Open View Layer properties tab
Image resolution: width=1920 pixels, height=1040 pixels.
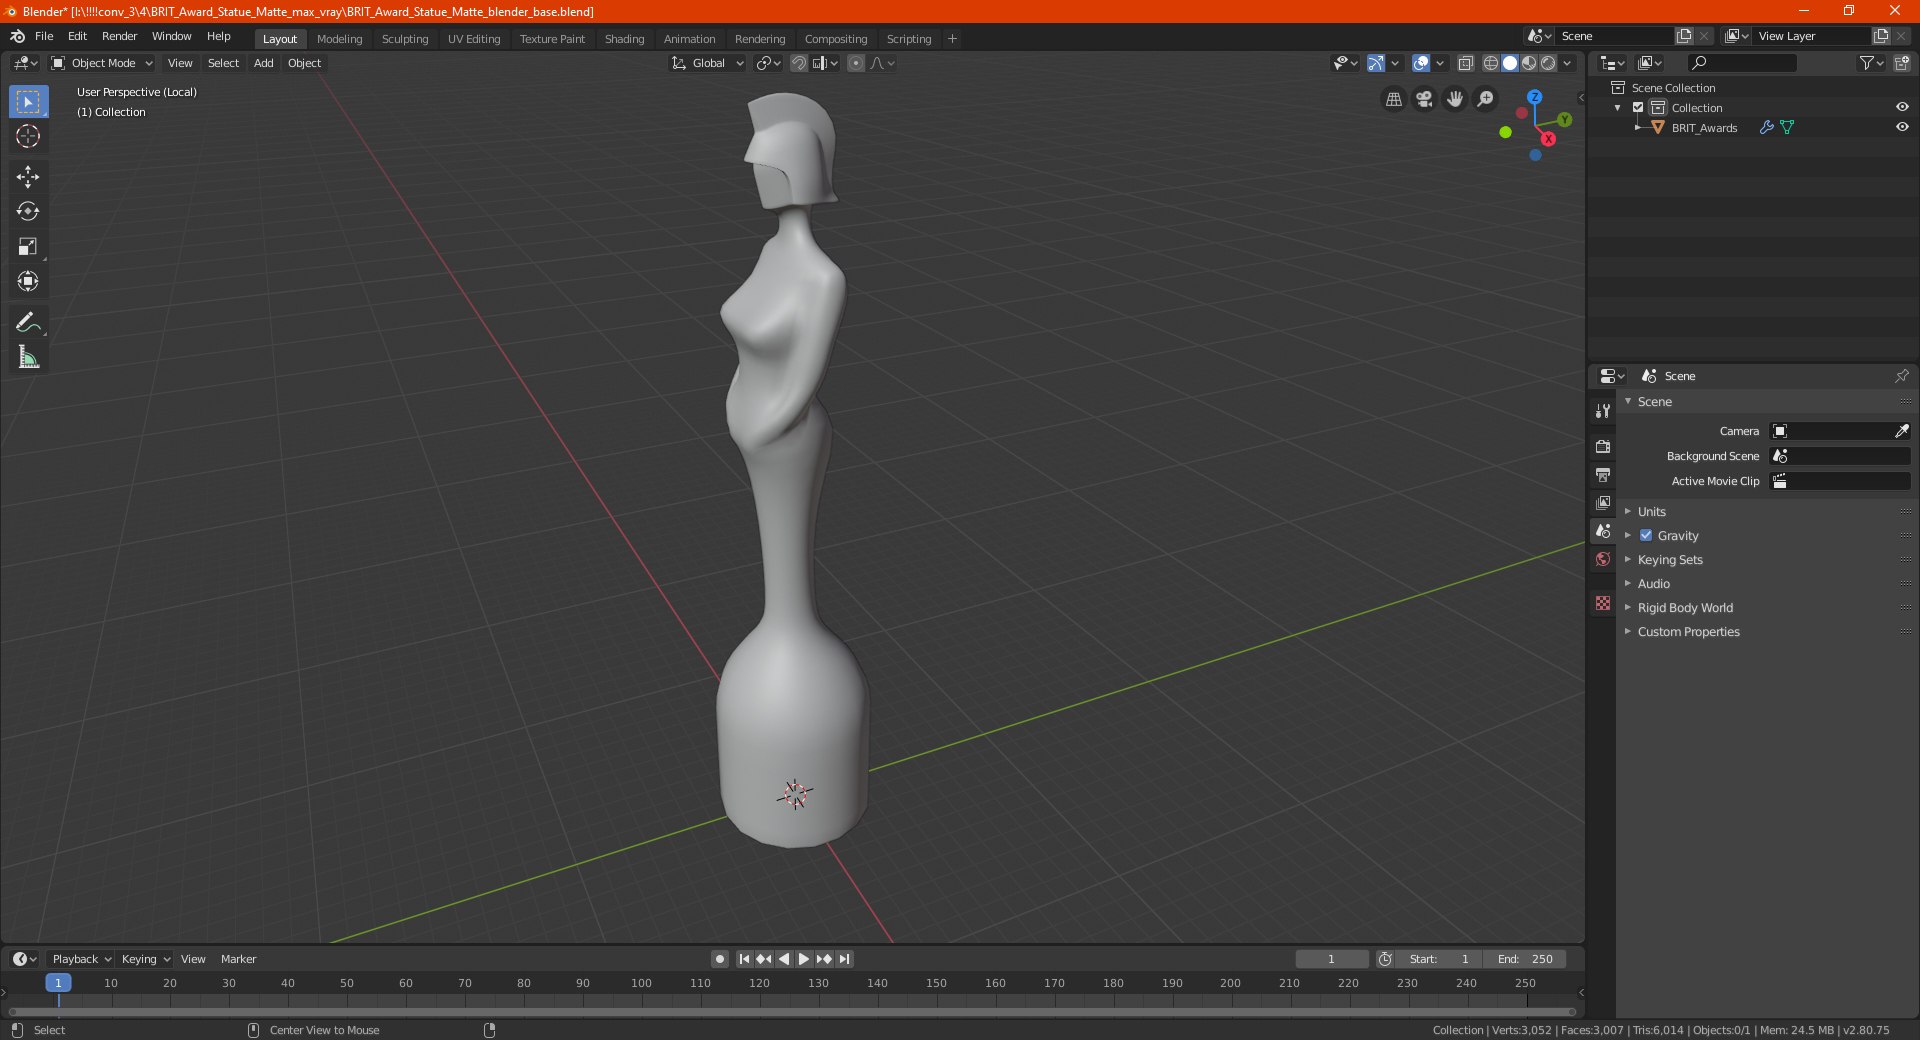tap(1603, 502)
